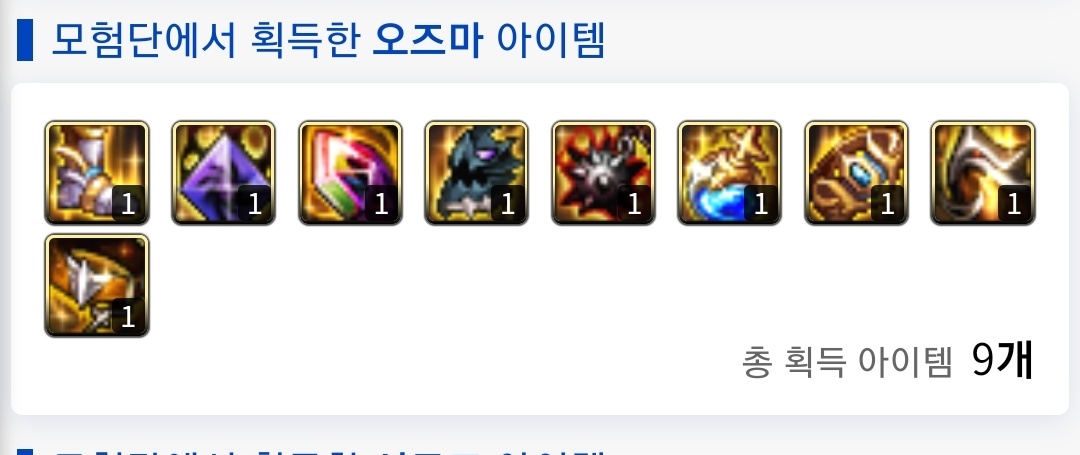
Task: Click the count badge on golden boots item
Action: [x=127, y=204]
